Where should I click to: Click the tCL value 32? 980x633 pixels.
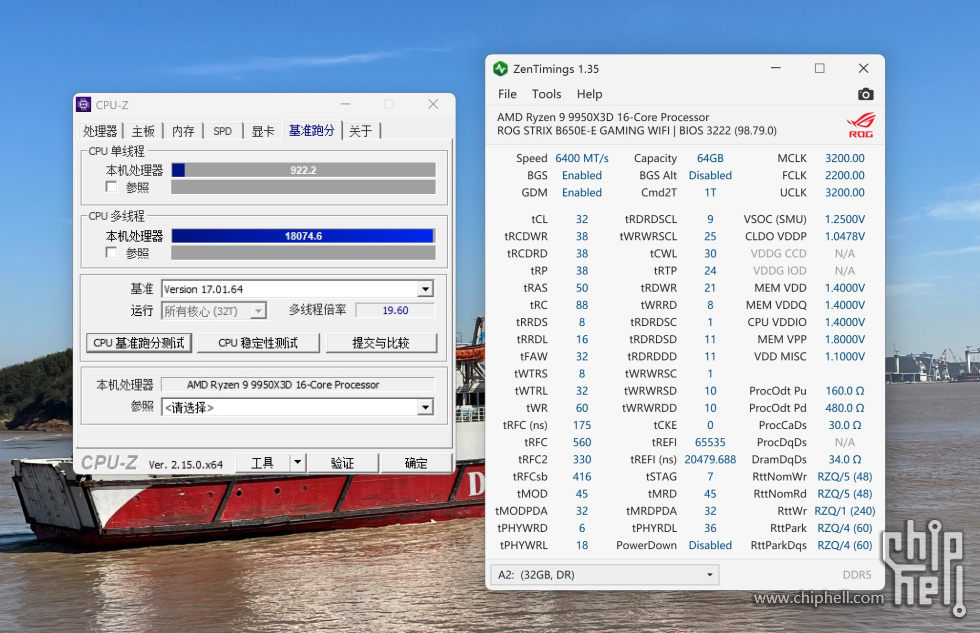pyautogui.click(x=582, y=219)
